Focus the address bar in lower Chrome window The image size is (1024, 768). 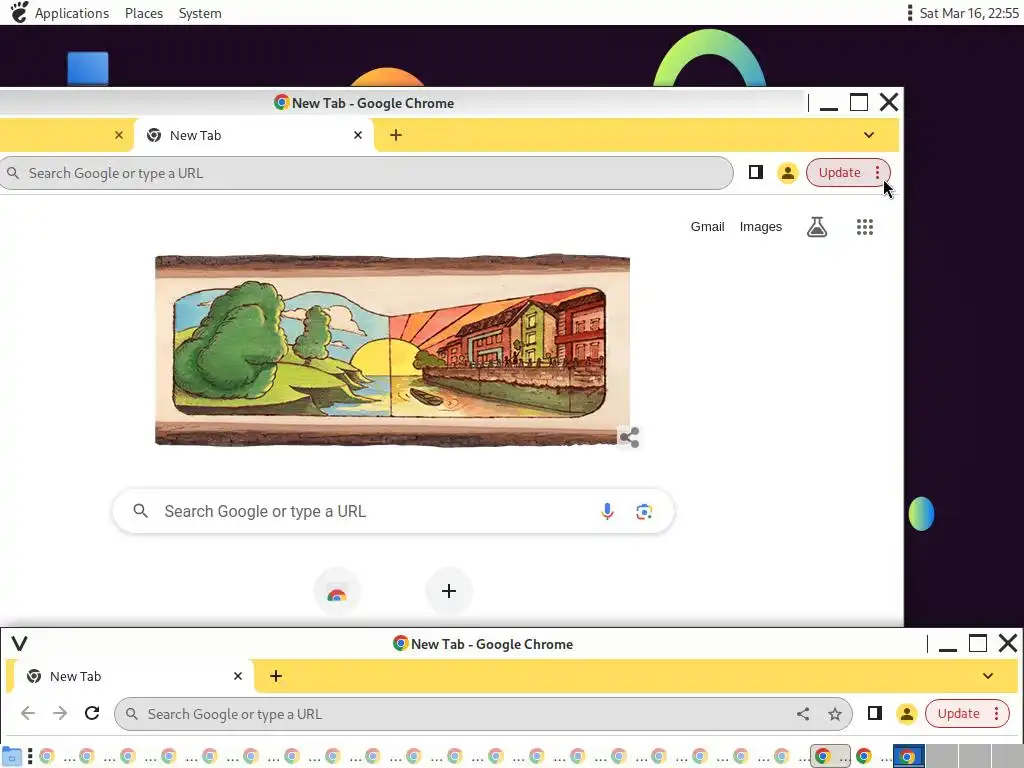click(x=483, y=714)
